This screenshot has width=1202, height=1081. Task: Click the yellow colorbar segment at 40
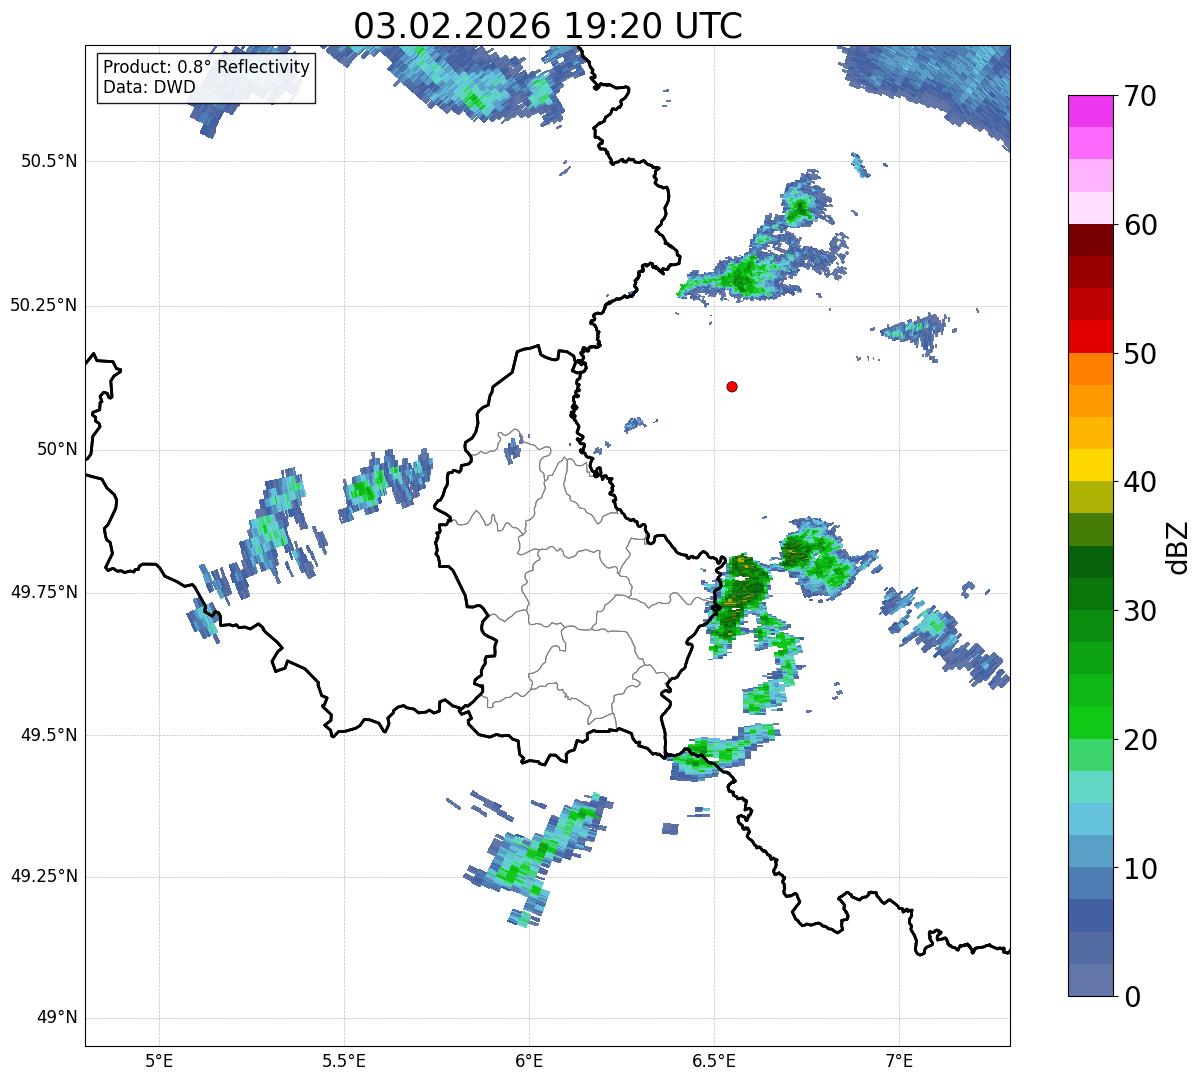(x=1090, y=465)
